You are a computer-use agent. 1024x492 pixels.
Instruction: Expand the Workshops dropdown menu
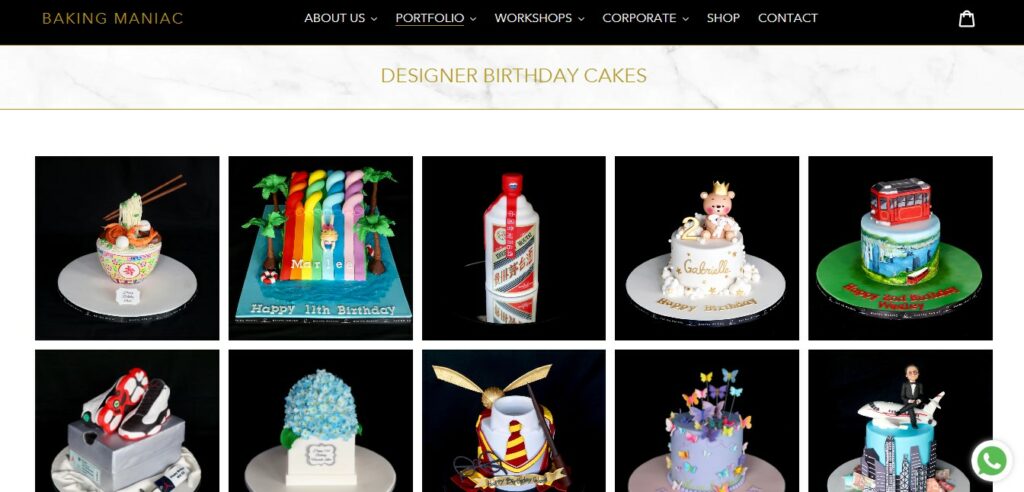[x=539, y=18]
